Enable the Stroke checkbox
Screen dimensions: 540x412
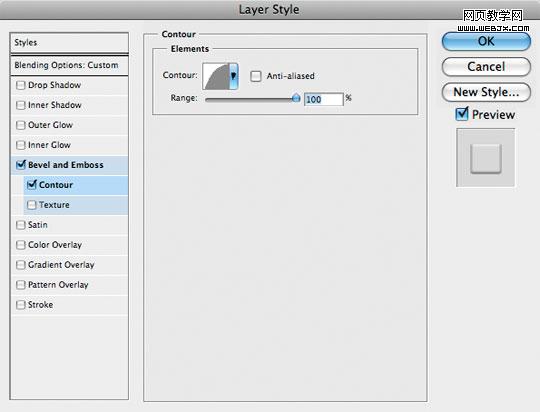point(21,305)
